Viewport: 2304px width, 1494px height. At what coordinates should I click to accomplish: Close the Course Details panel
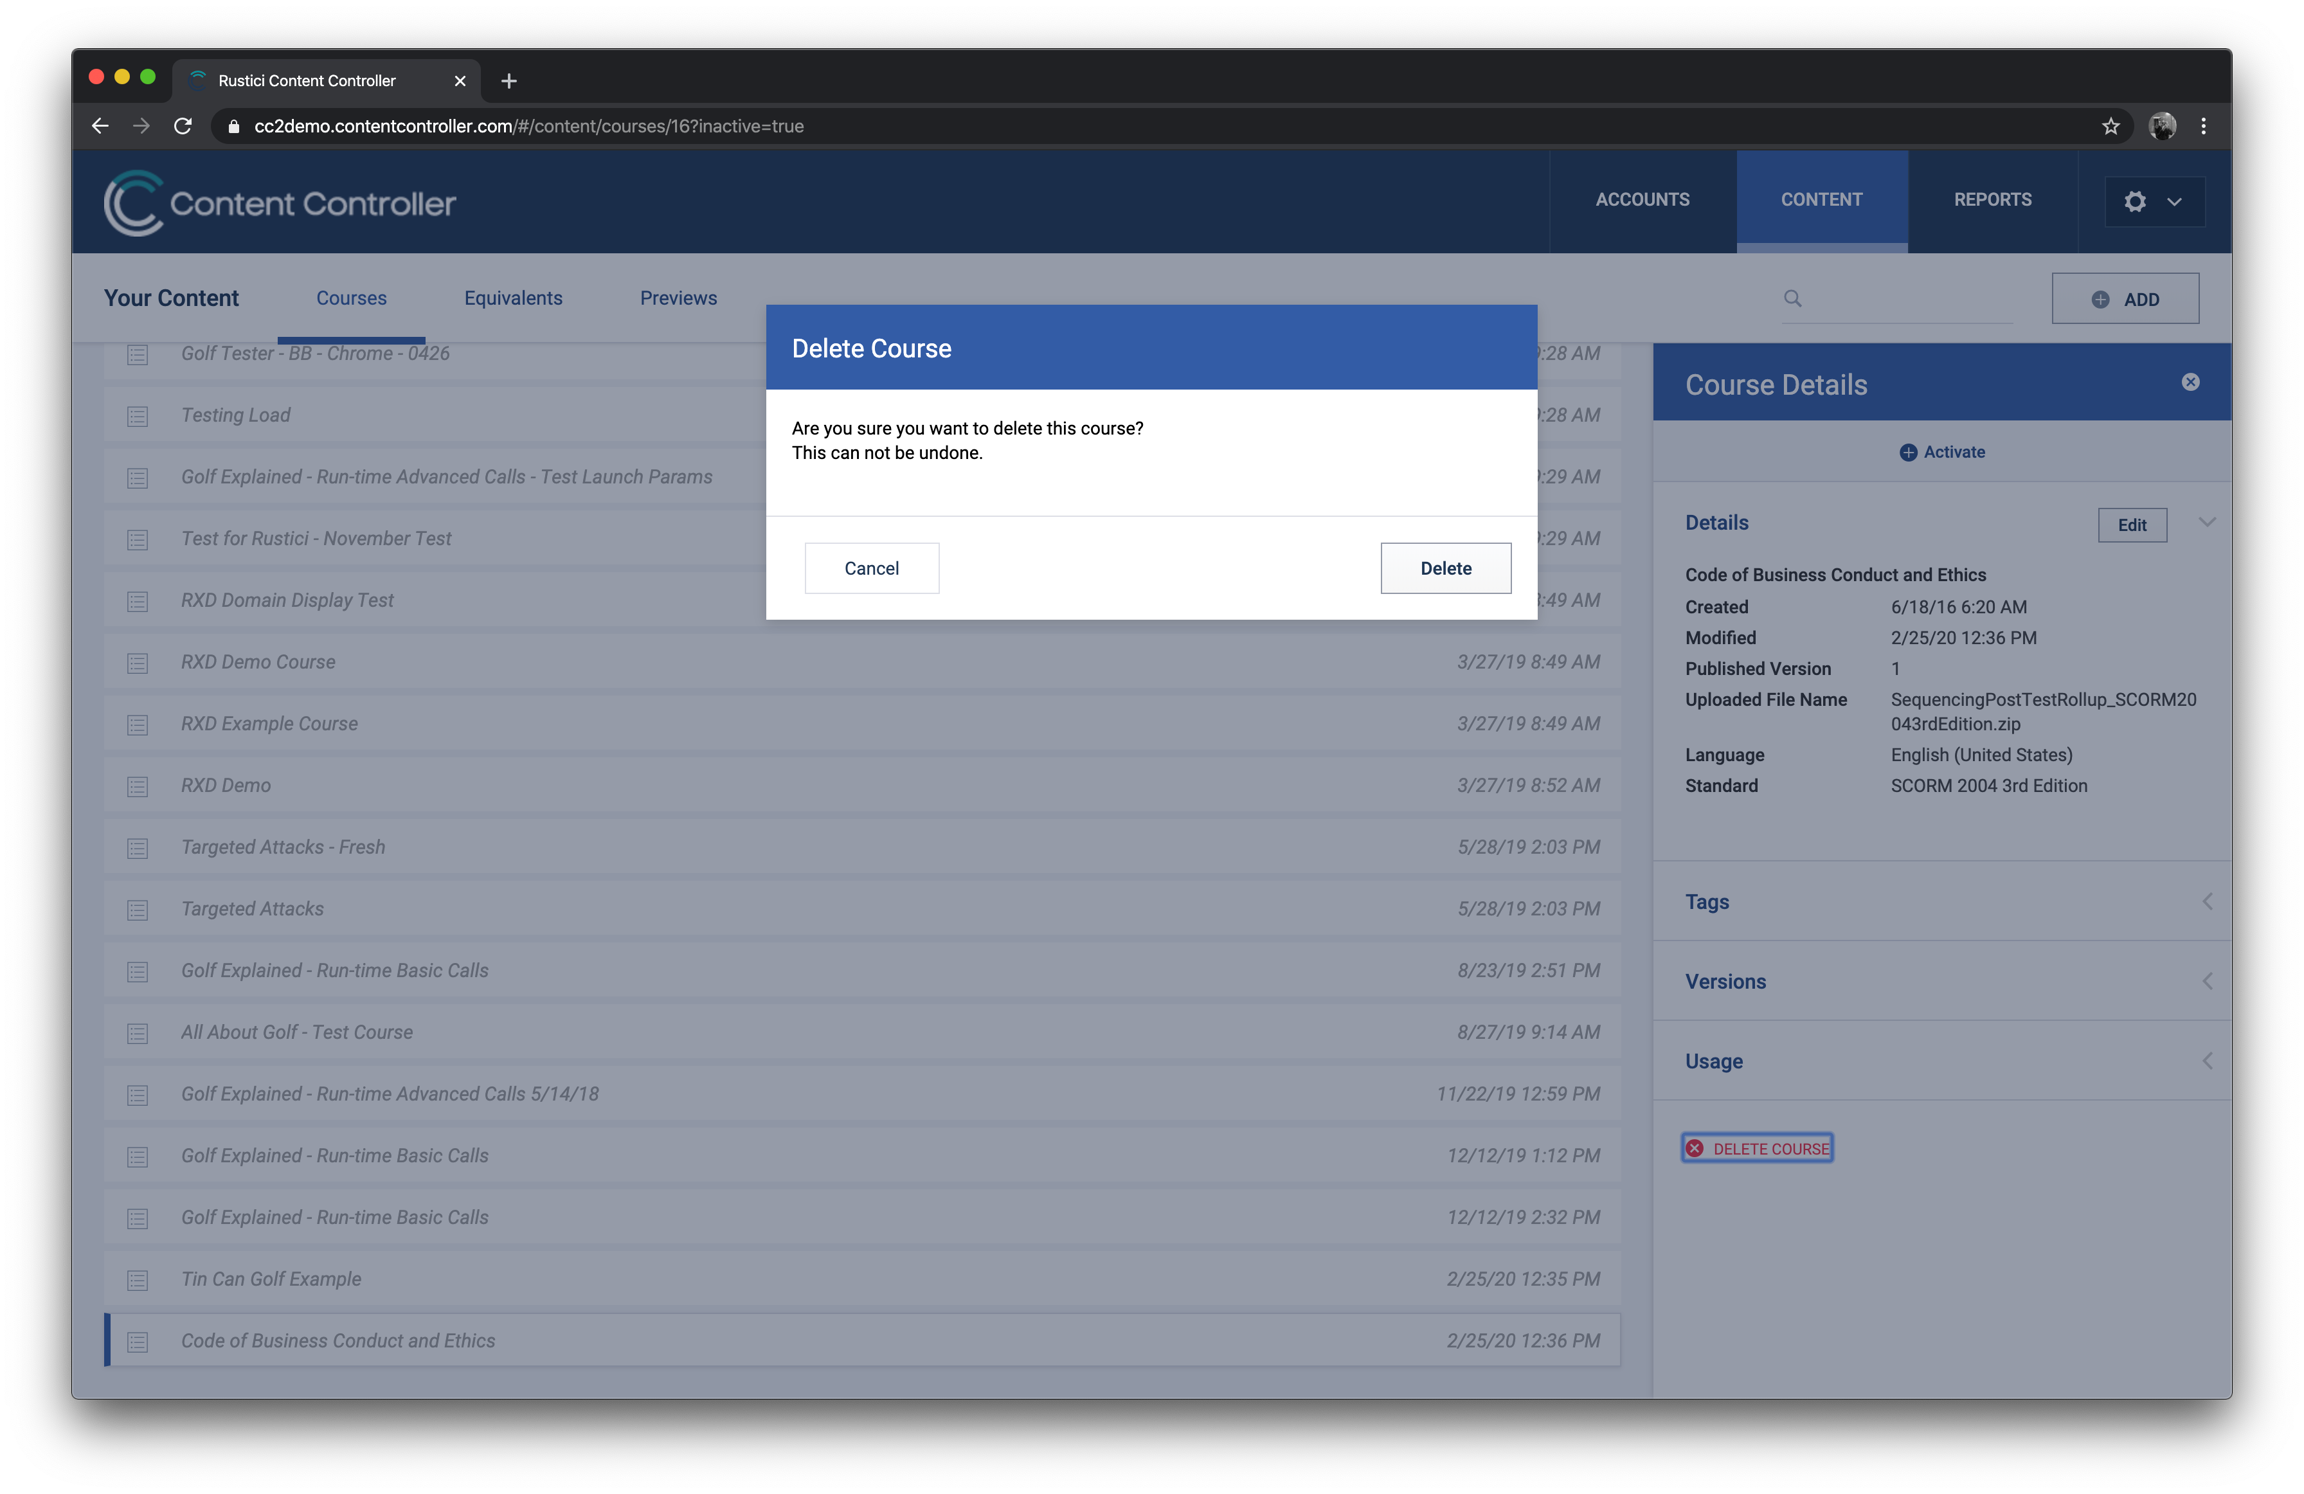[x=2190, y=382]
